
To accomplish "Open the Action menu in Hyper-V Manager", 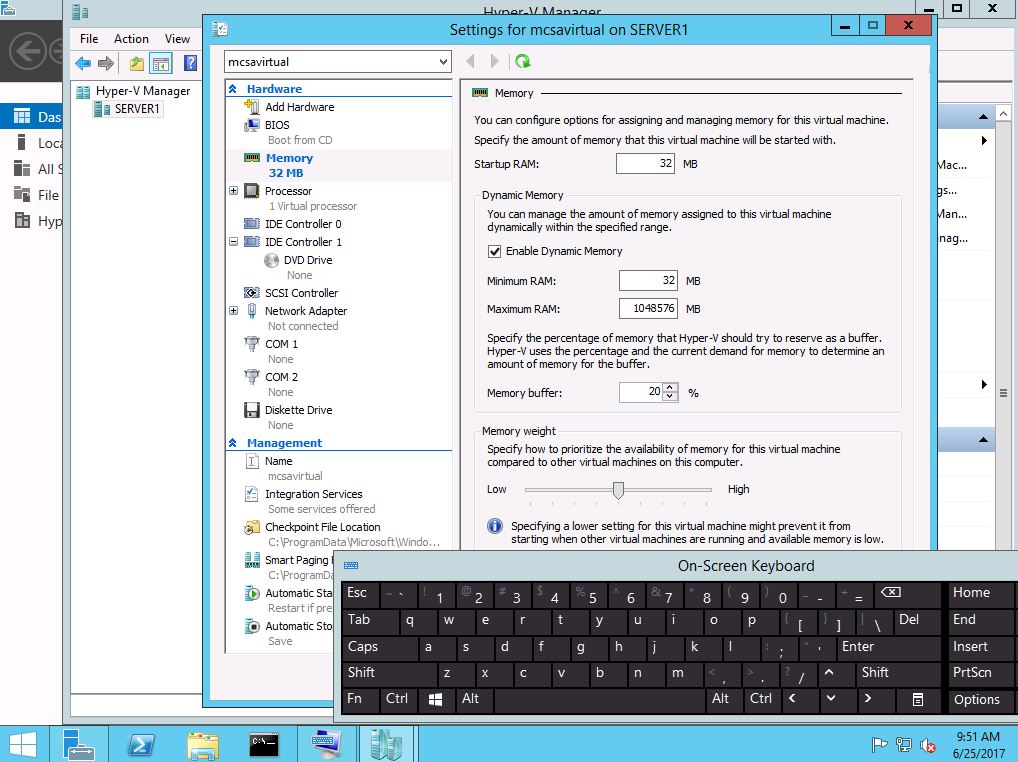I will 131,39.
